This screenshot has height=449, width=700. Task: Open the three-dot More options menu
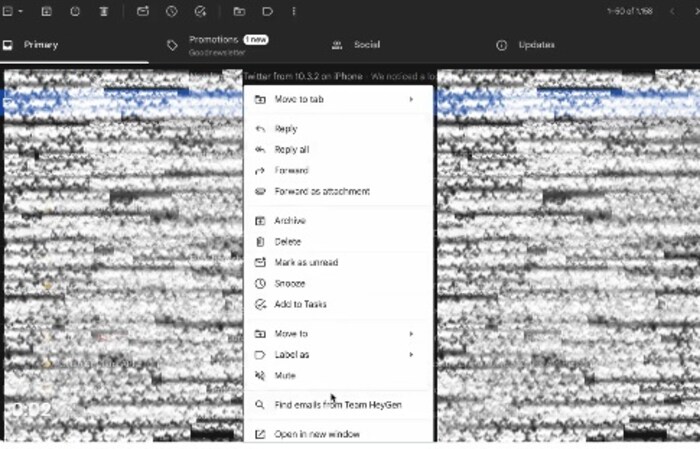[293, 11]
